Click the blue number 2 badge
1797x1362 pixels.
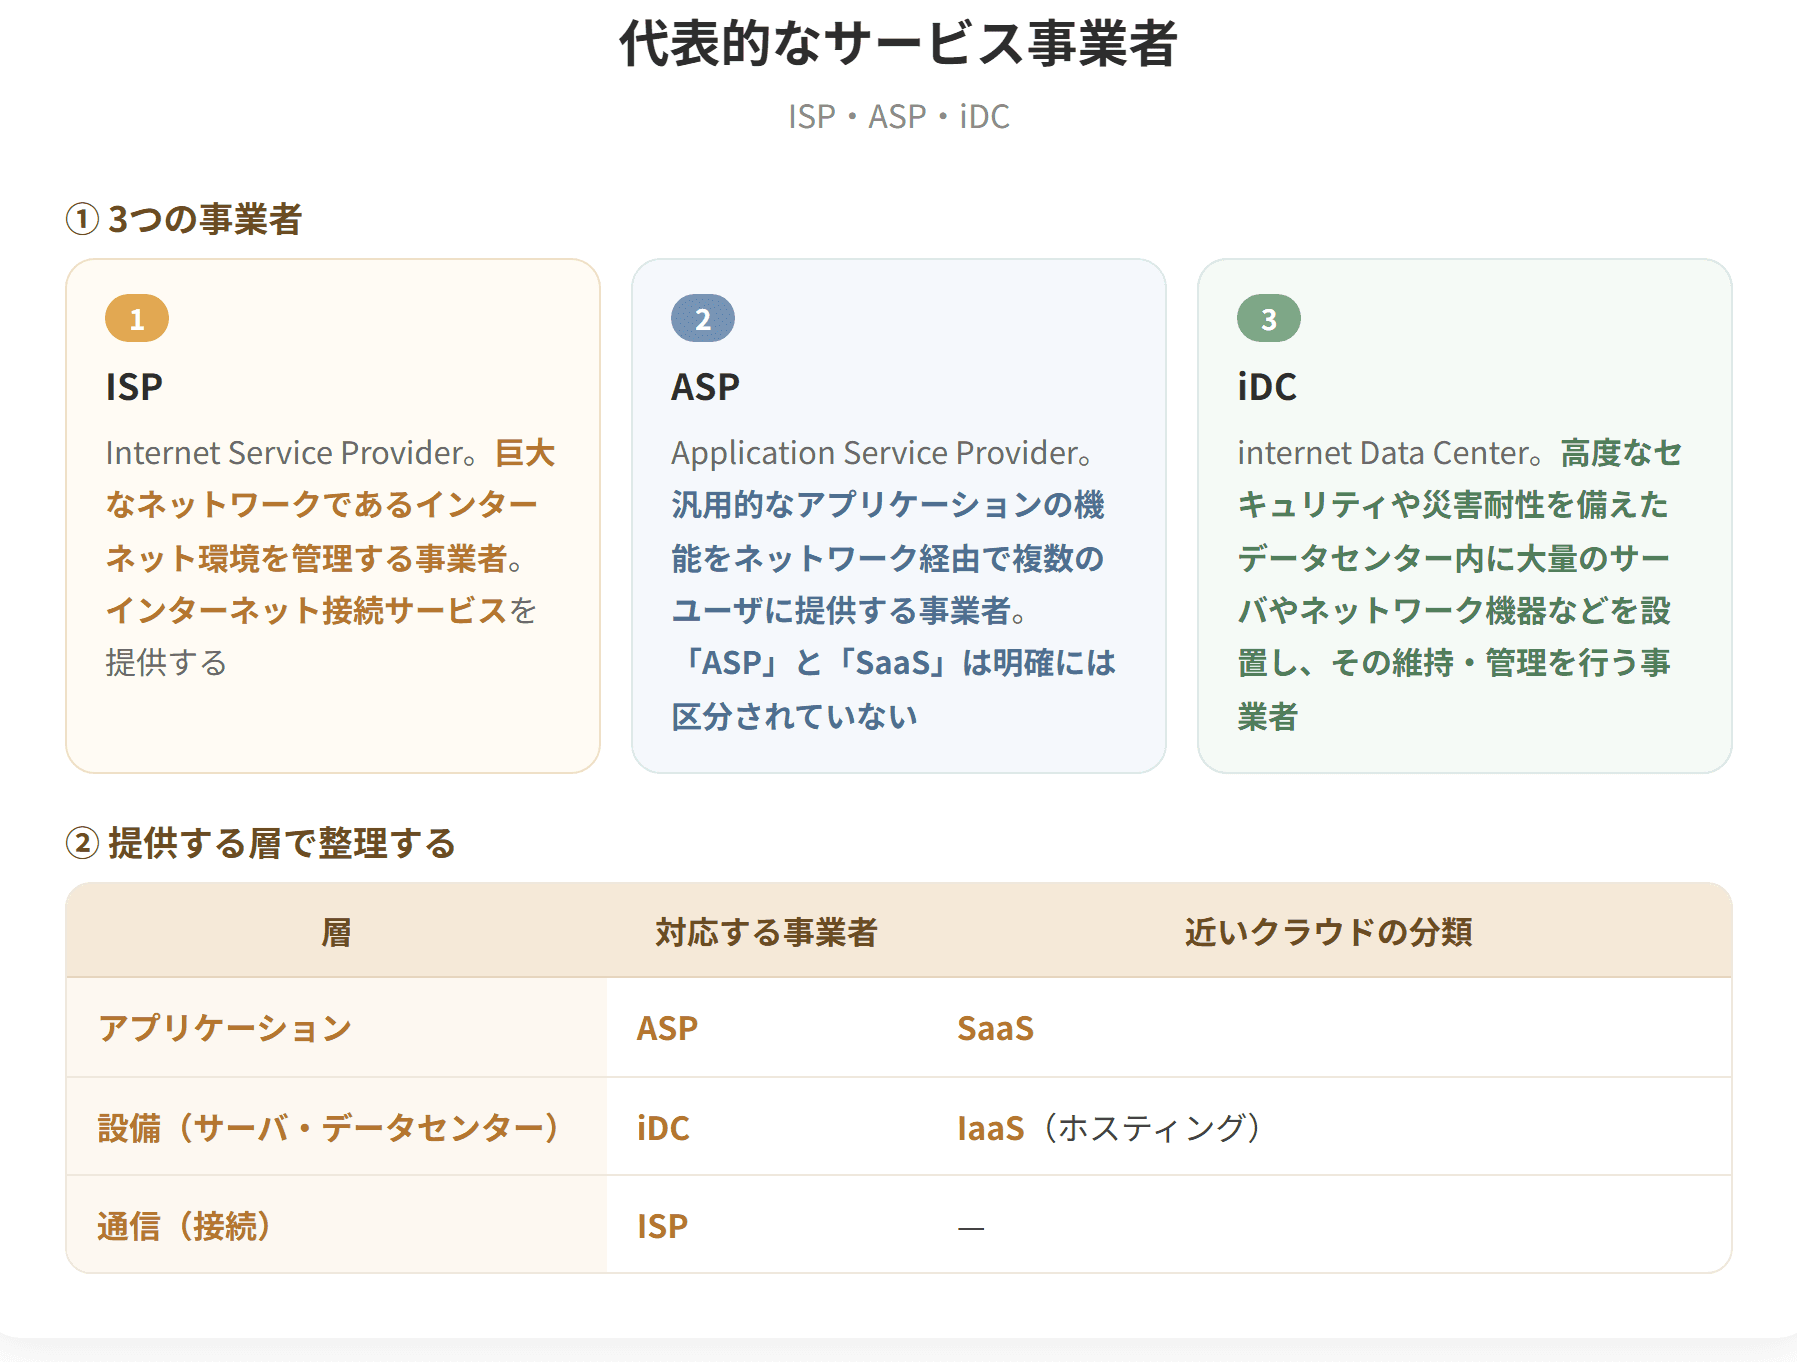tap(703, 319)
